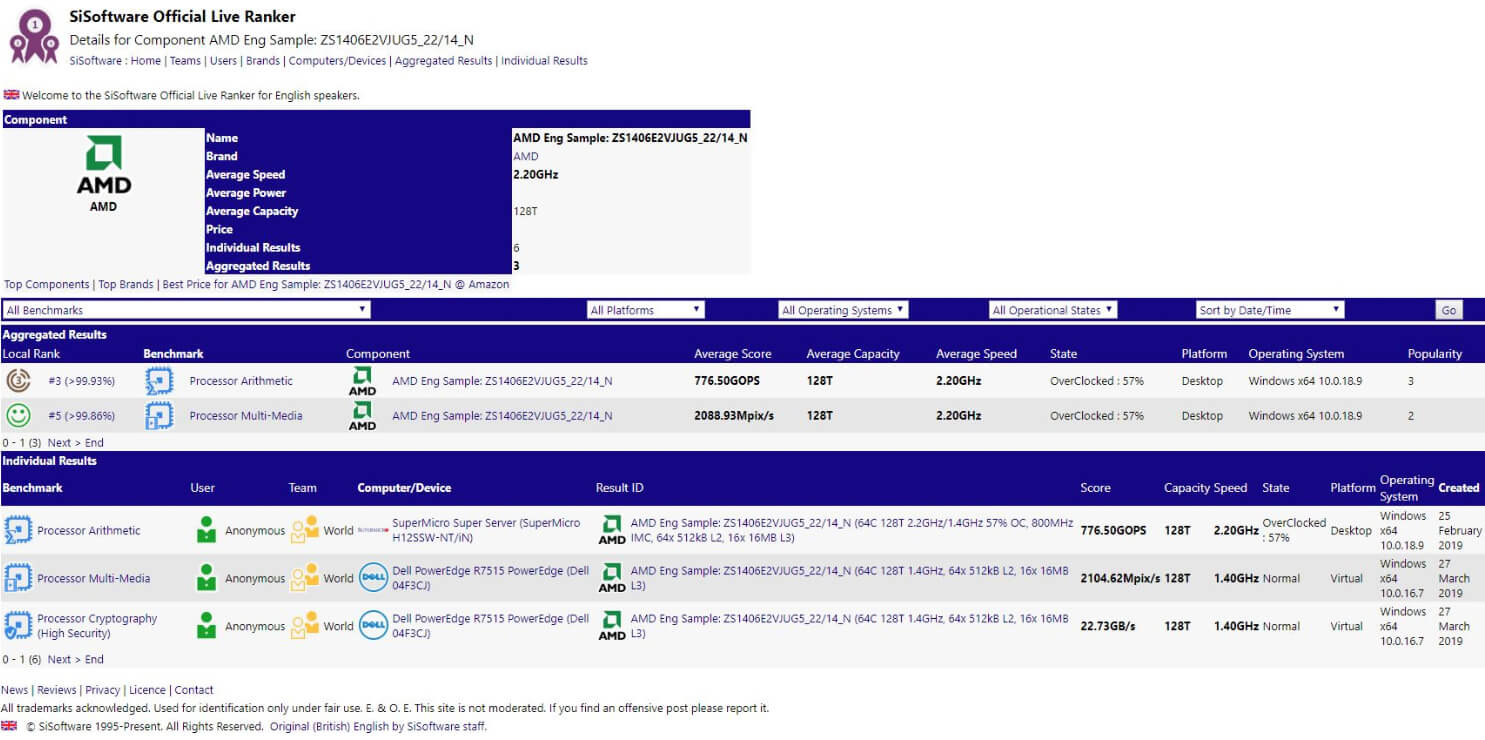Click the rank #5 smiley face icon

tap(18, 415)
